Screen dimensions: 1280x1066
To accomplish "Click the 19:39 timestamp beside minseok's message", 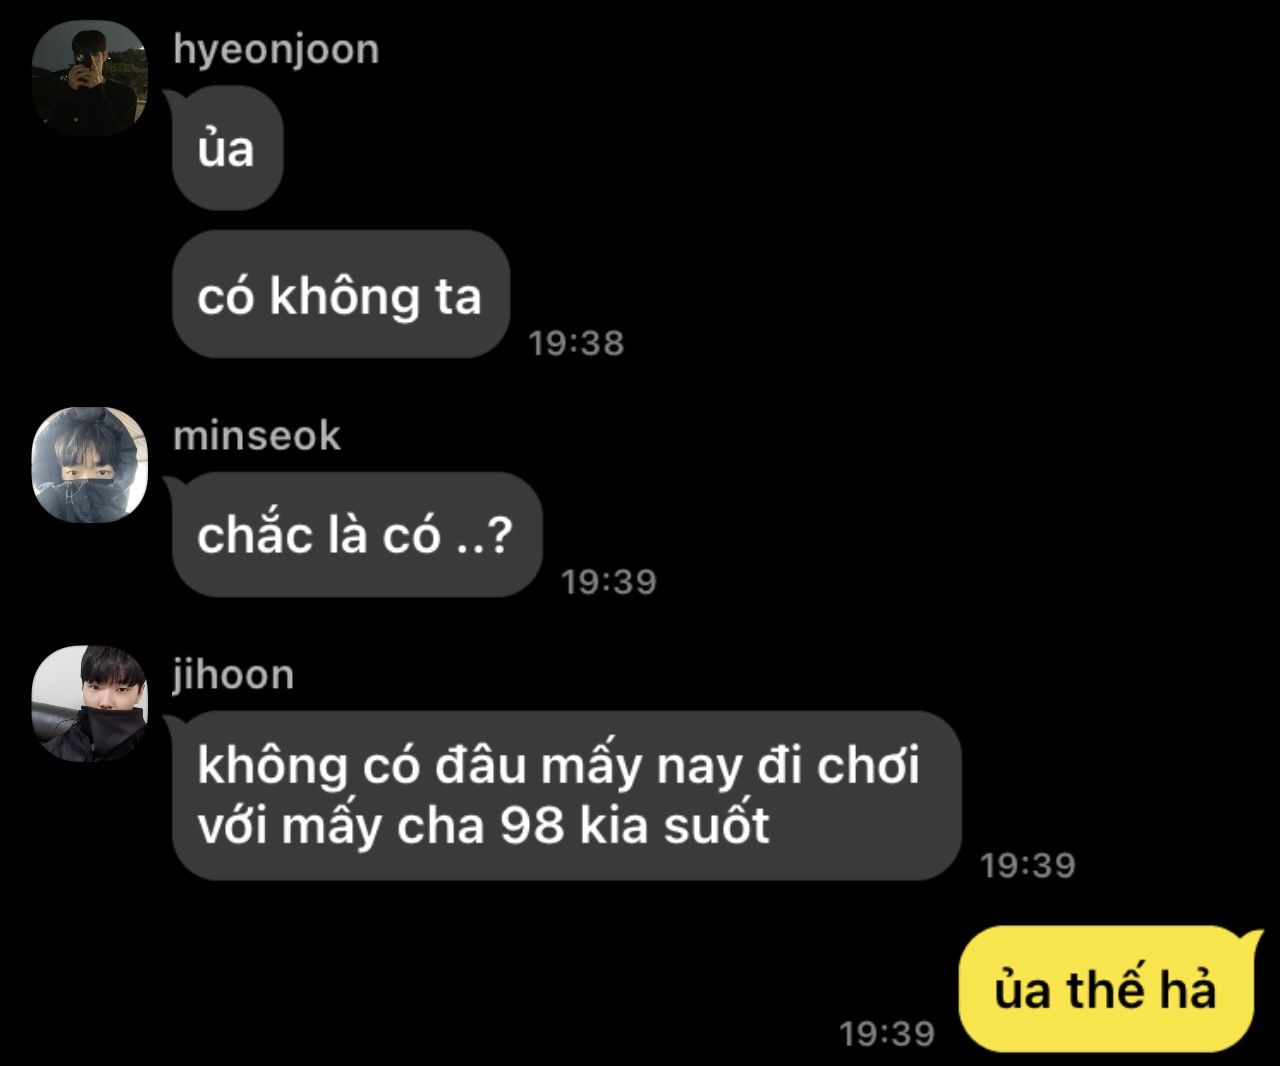I will click(x=608, y=582).
